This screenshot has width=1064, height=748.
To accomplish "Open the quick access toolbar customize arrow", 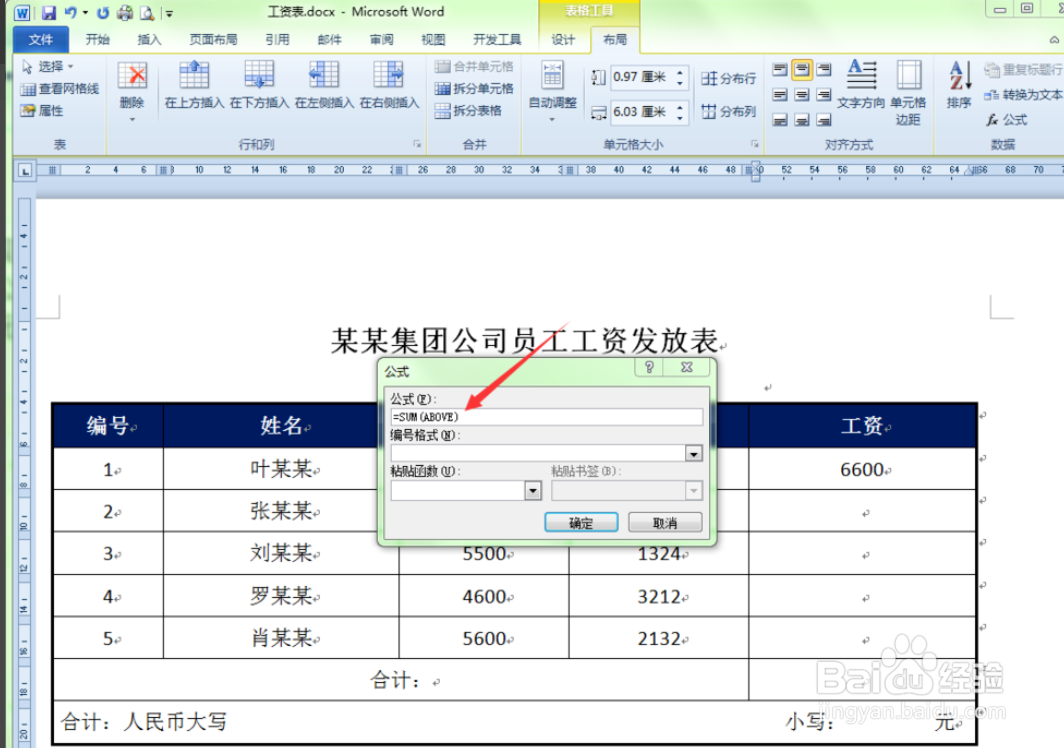I will [x=169, y=13].
